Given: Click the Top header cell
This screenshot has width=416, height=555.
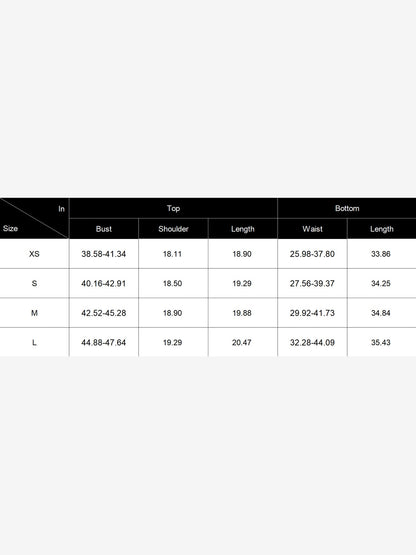Looking at the screenshot, I should click(x=173, y=208).
